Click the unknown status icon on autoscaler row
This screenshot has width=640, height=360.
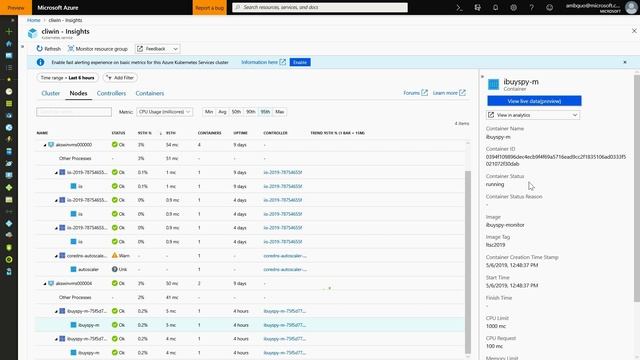click(x=115, y=269)
